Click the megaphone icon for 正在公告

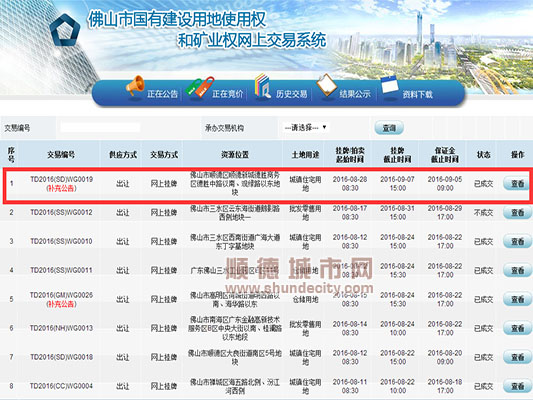(x=135, y=85)
